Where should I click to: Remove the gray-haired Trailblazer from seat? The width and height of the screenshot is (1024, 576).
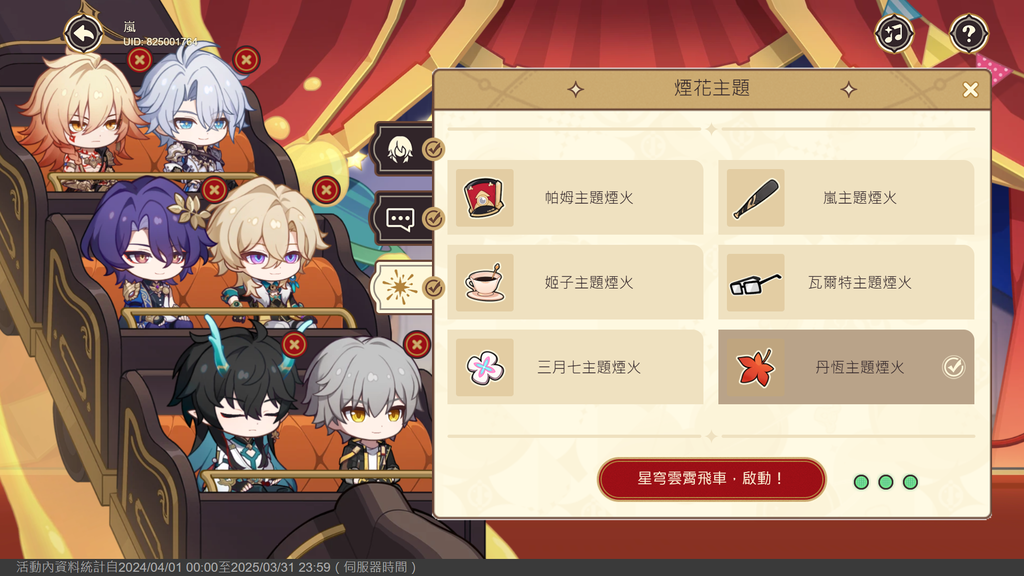tap(417, 344)
